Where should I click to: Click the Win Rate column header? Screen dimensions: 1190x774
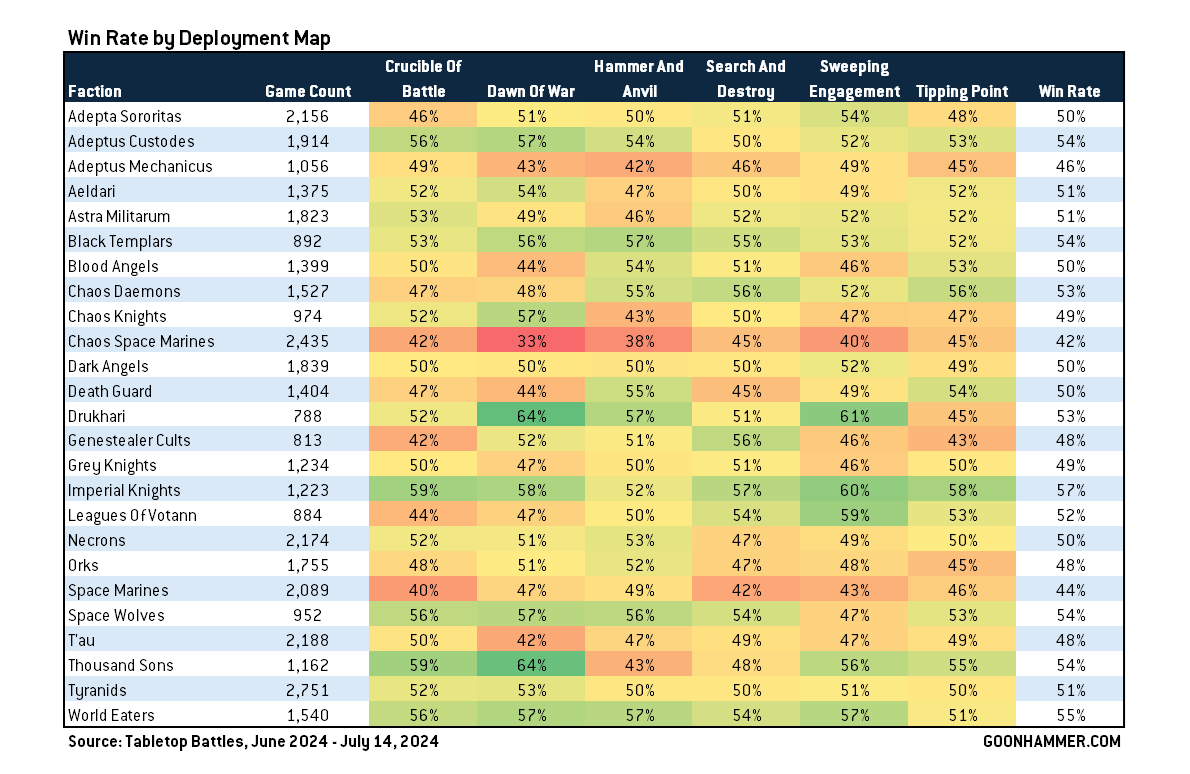[1069, 91]
